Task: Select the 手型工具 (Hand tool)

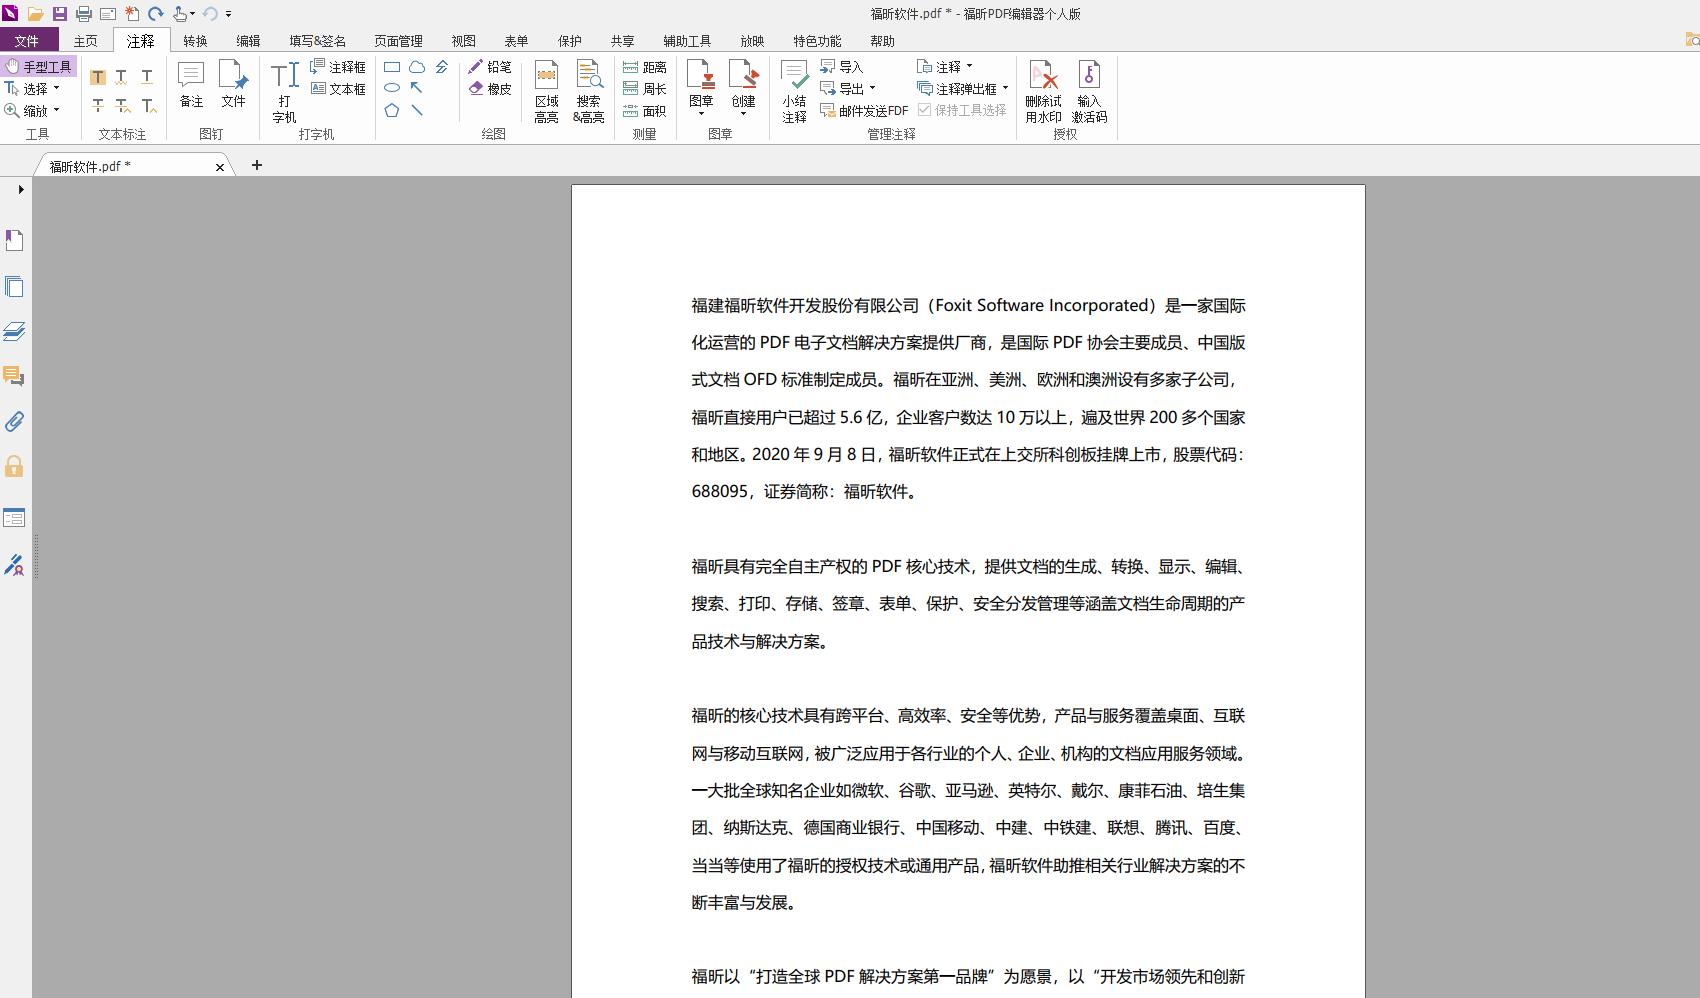Action: pyautogui.click(x=40, y=66)
